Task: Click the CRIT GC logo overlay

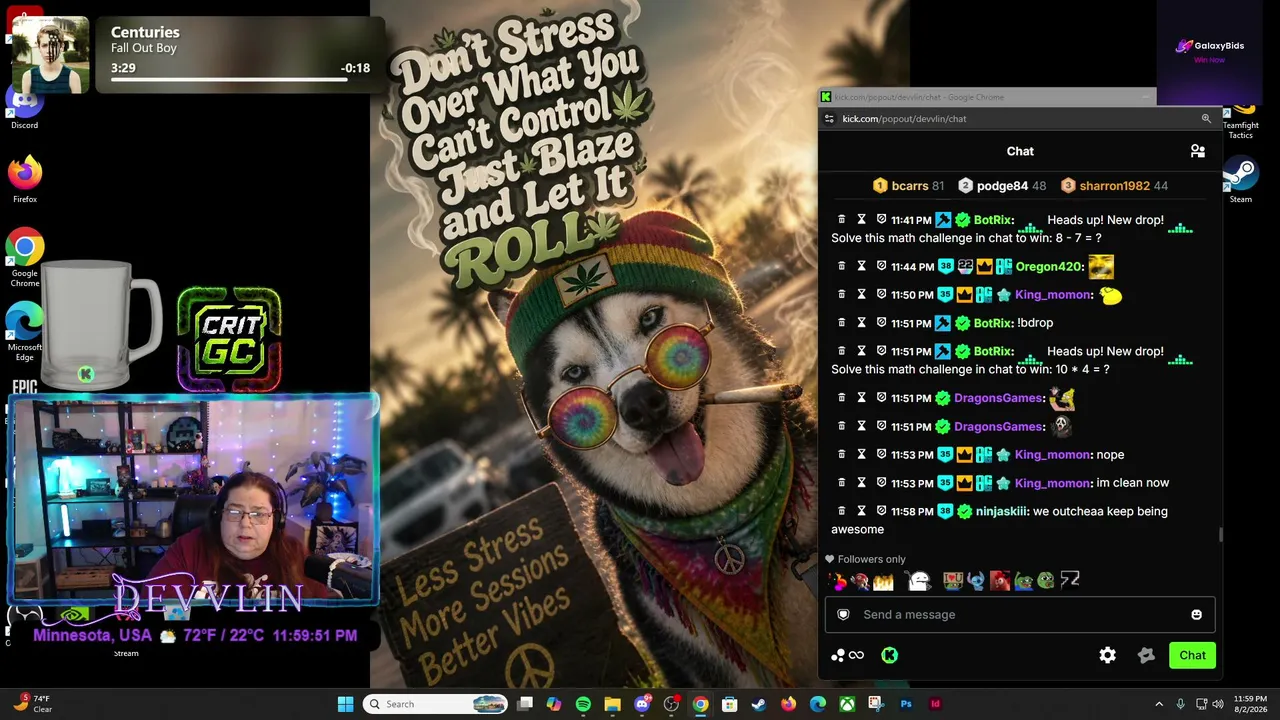Action: pos(229,340)
